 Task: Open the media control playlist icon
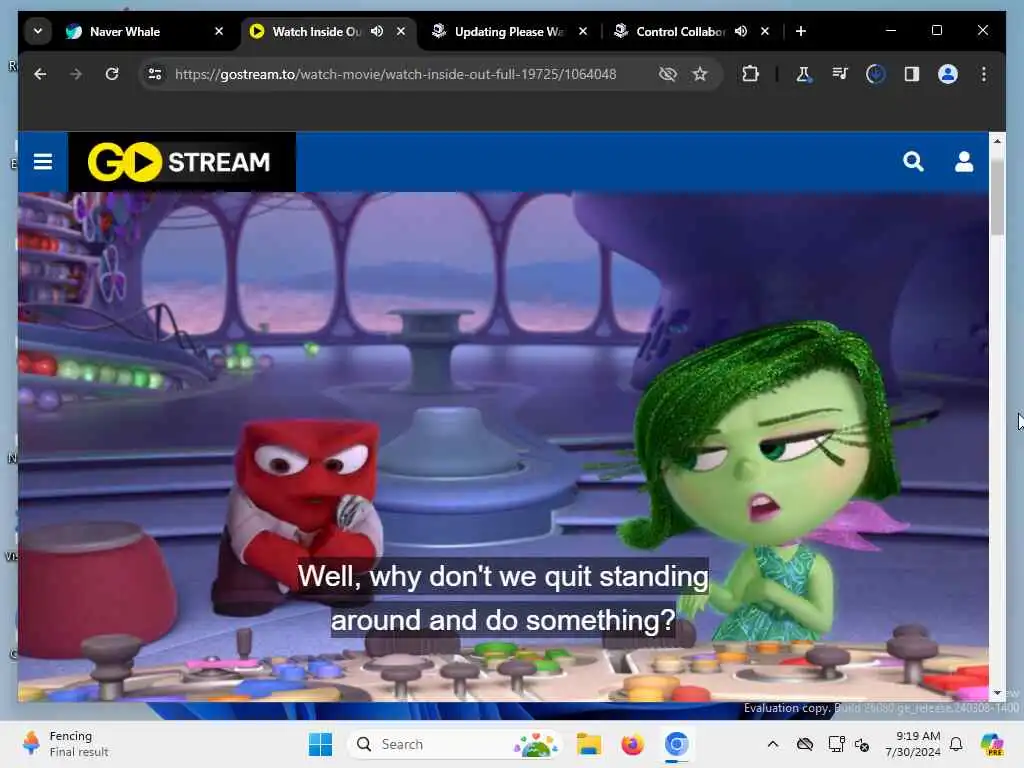click(840, 74)
